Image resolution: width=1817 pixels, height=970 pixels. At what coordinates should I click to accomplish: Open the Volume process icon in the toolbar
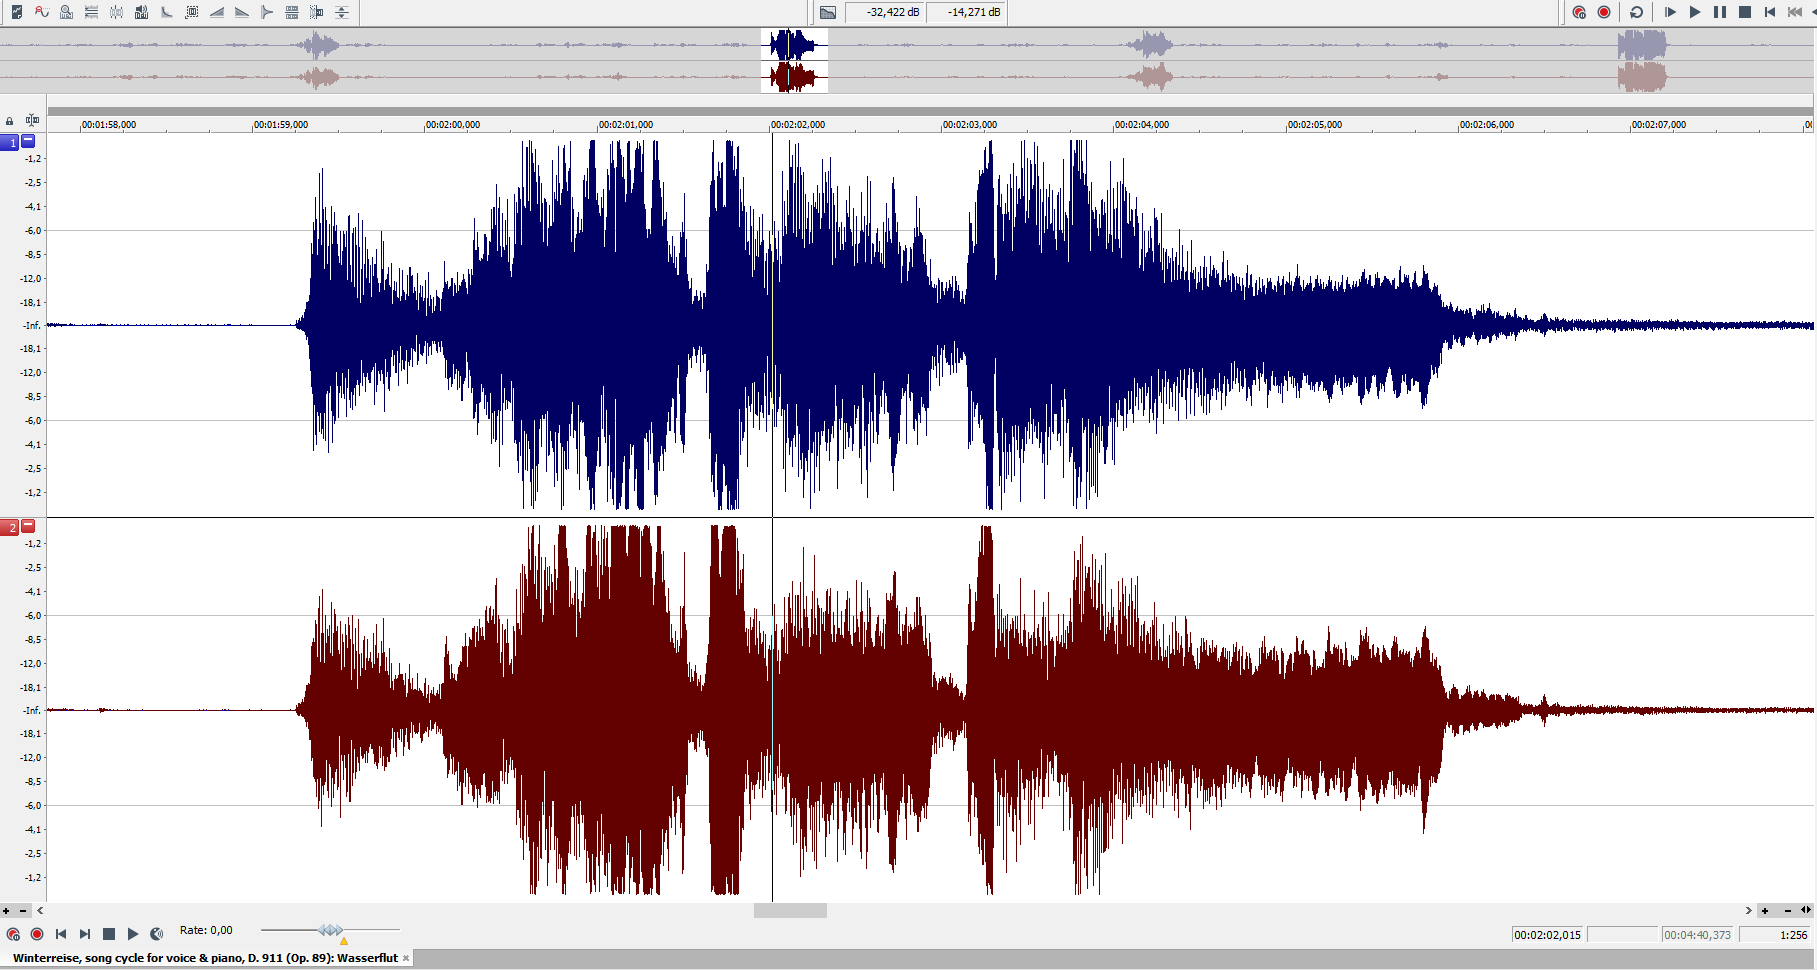(141, 12)
